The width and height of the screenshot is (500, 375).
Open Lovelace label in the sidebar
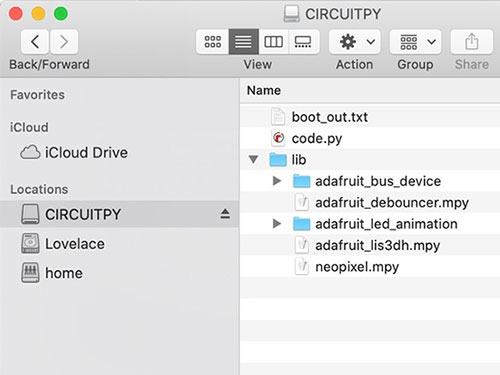pyautogui.click(x=75, y=244)
